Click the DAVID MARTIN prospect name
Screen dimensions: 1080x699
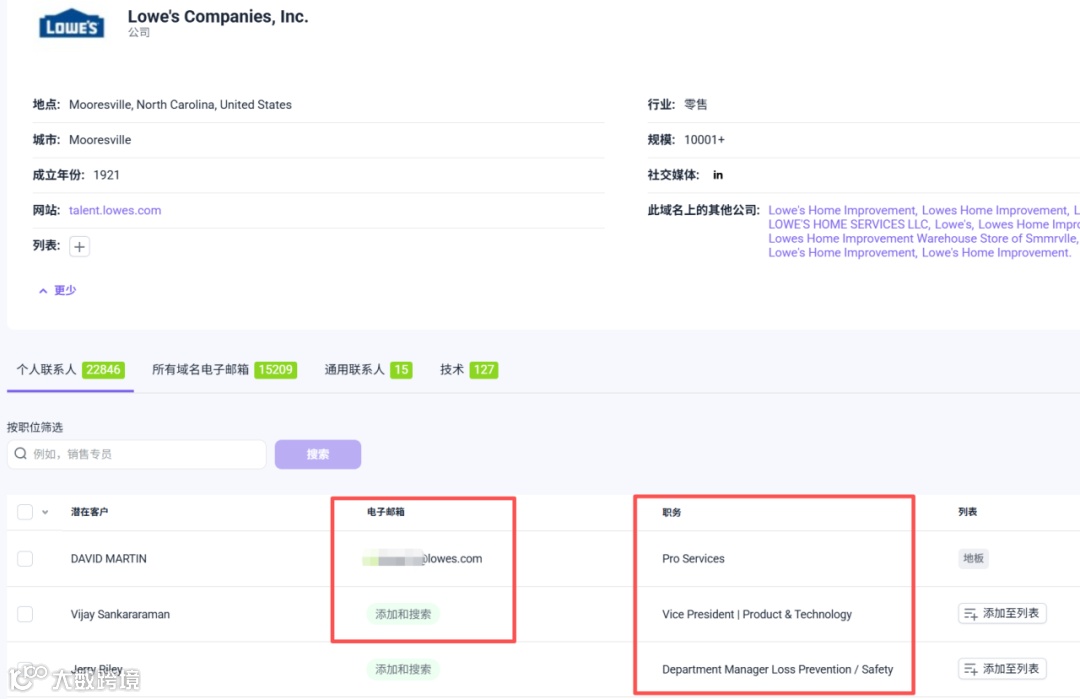point(109,559)
